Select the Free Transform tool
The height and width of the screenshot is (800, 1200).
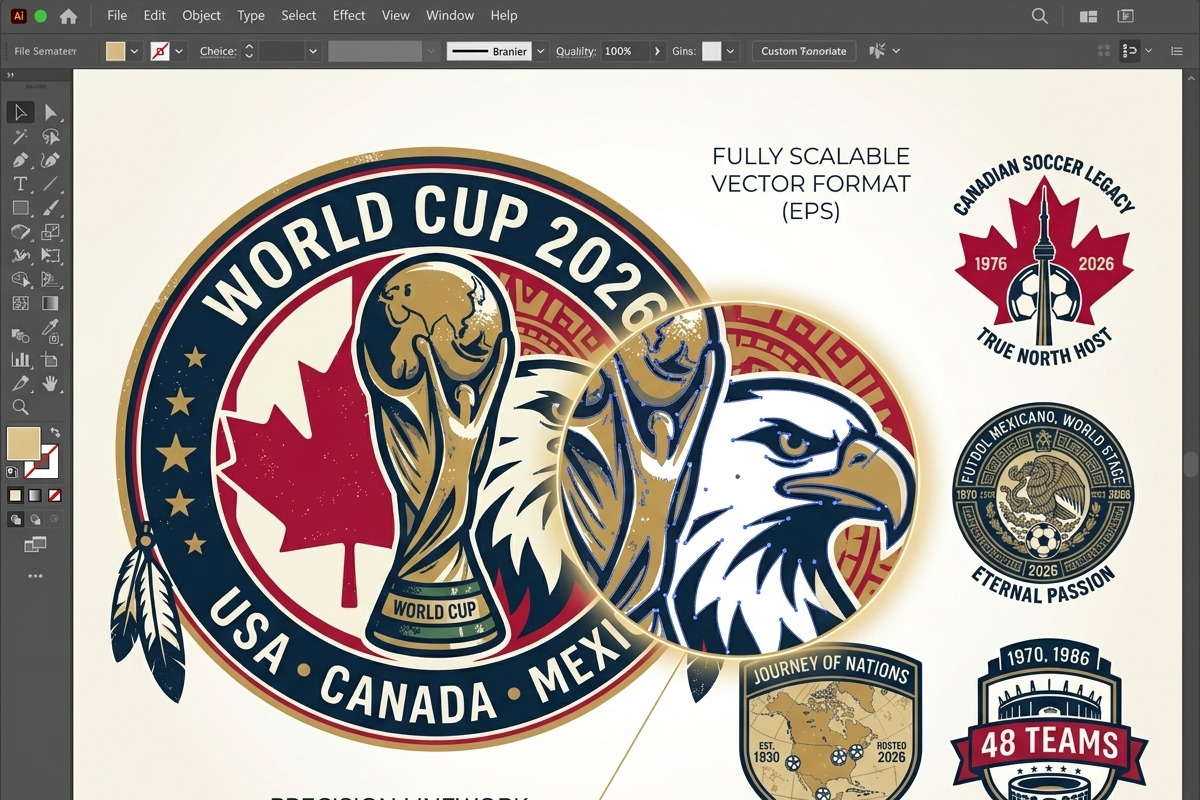coord(50,256)
